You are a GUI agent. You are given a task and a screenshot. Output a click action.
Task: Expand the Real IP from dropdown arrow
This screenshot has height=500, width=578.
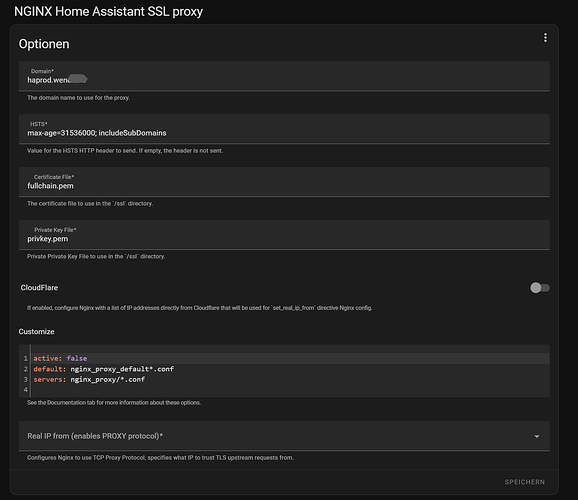(x=537, y=436)
